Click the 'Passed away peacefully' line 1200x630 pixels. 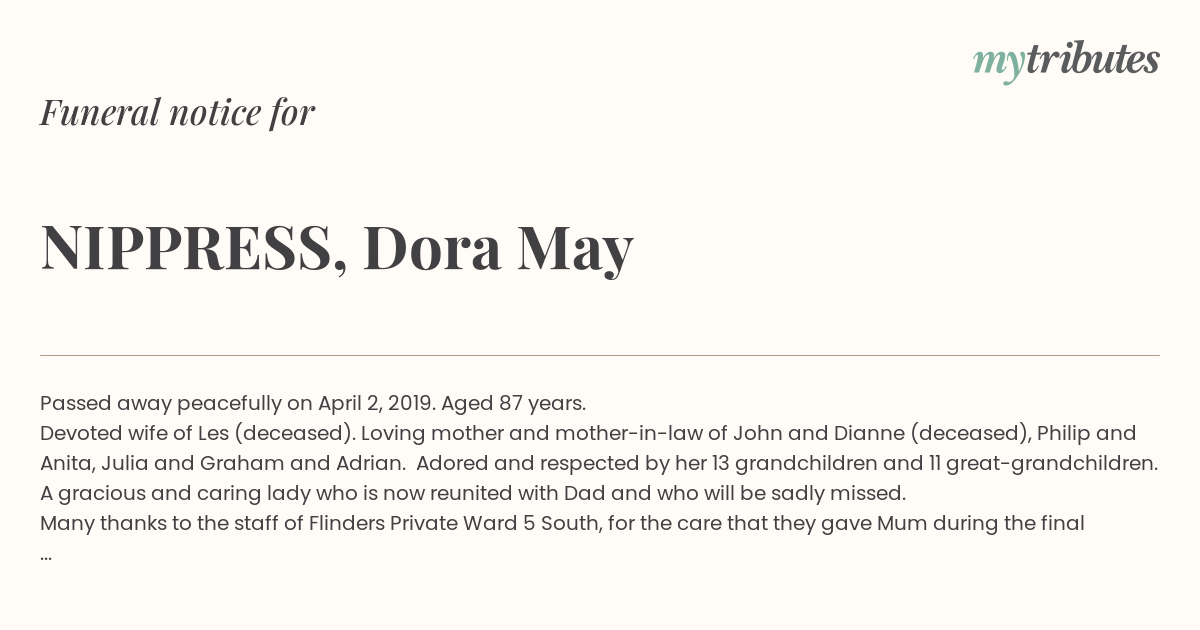[x=313, y=404]
